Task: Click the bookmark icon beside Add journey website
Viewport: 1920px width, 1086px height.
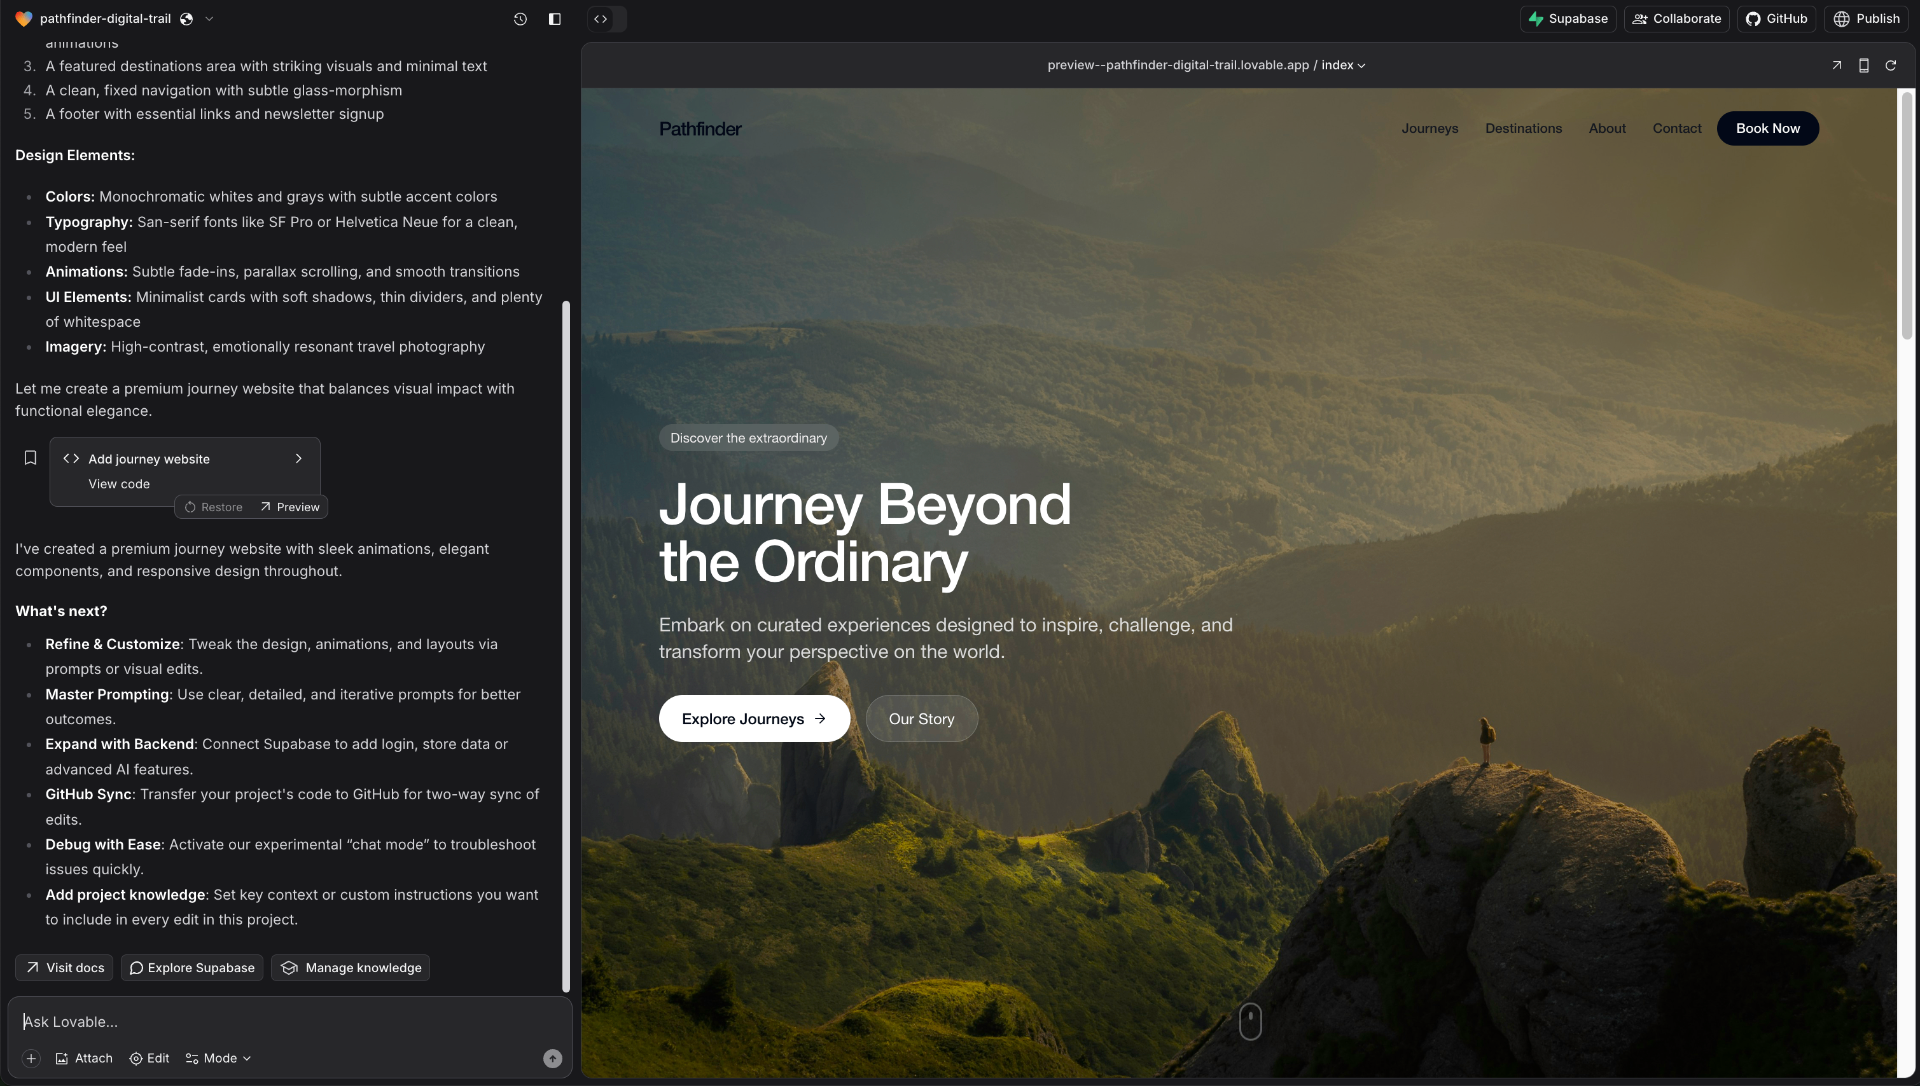Action: click(x=31, y=458)
